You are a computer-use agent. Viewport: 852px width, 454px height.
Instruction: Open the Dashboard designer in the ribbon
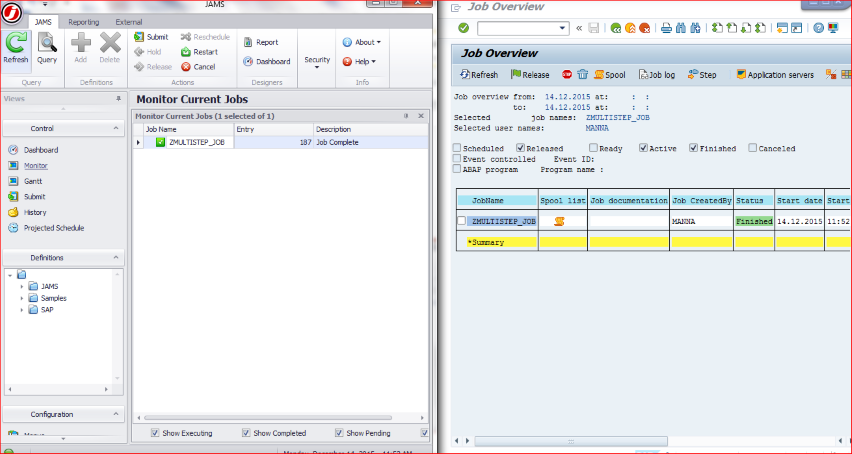(267, 61)
